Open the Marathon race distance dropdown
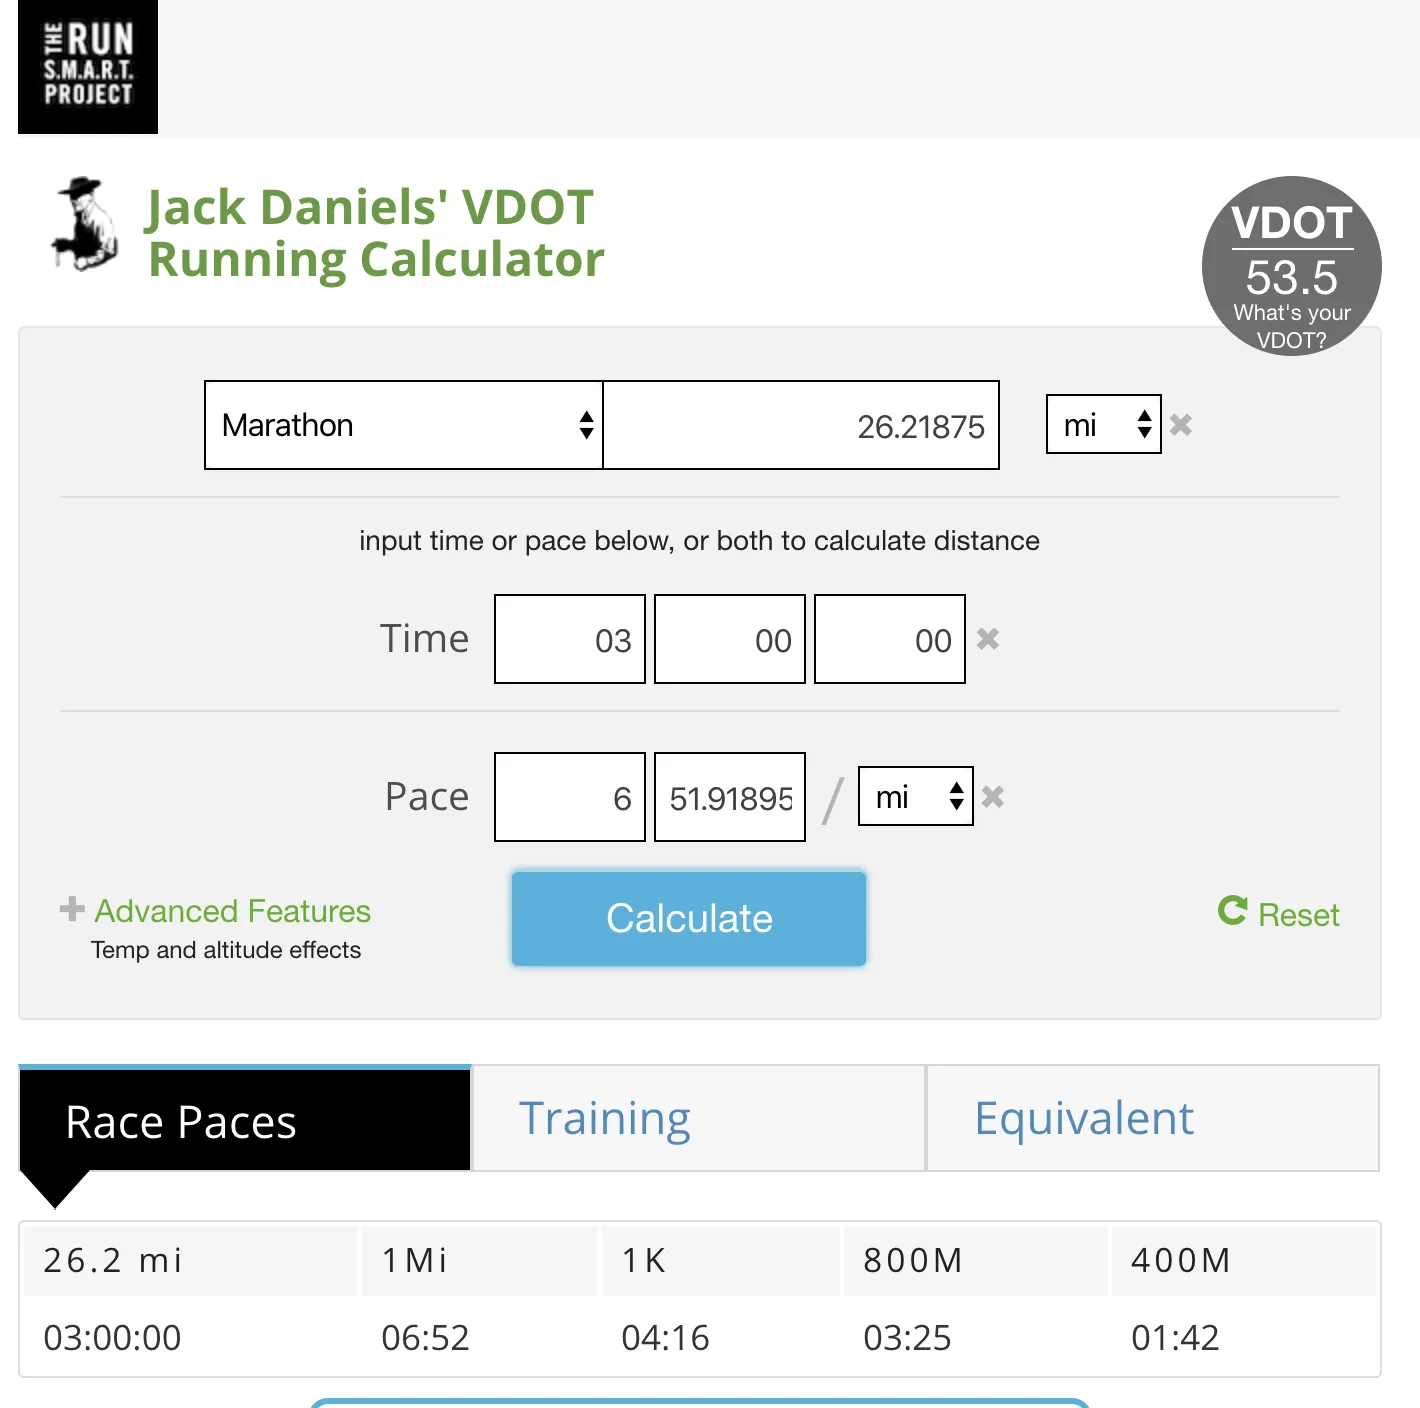The image size is (1420, 1408). pos(404,425)
